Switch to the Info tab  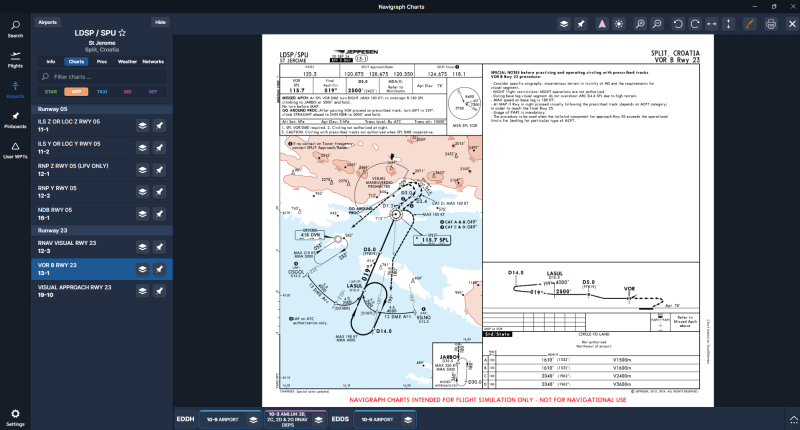pyautogui.click(x=51, y=62)
